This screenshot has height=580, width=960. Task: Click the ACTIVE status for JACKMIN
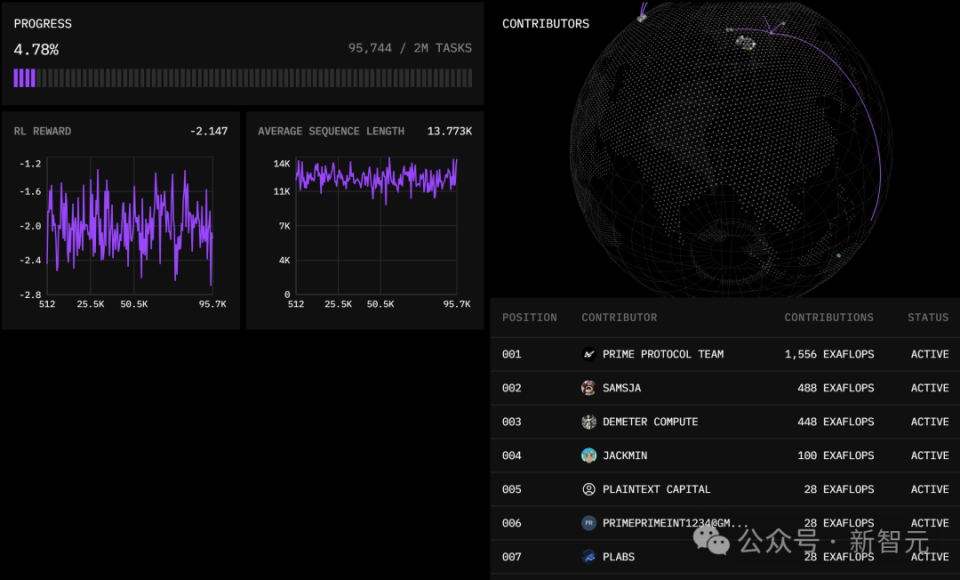pyautogui.click(x=929, y=455)
